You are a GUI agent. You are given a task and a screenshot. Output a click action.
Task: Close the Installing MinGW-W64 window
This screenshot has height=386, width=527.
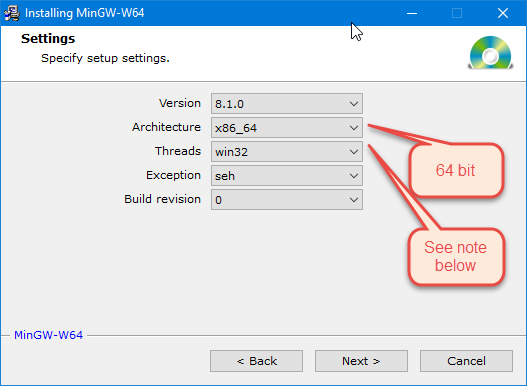pyautogui.click(x=503, y=13)
